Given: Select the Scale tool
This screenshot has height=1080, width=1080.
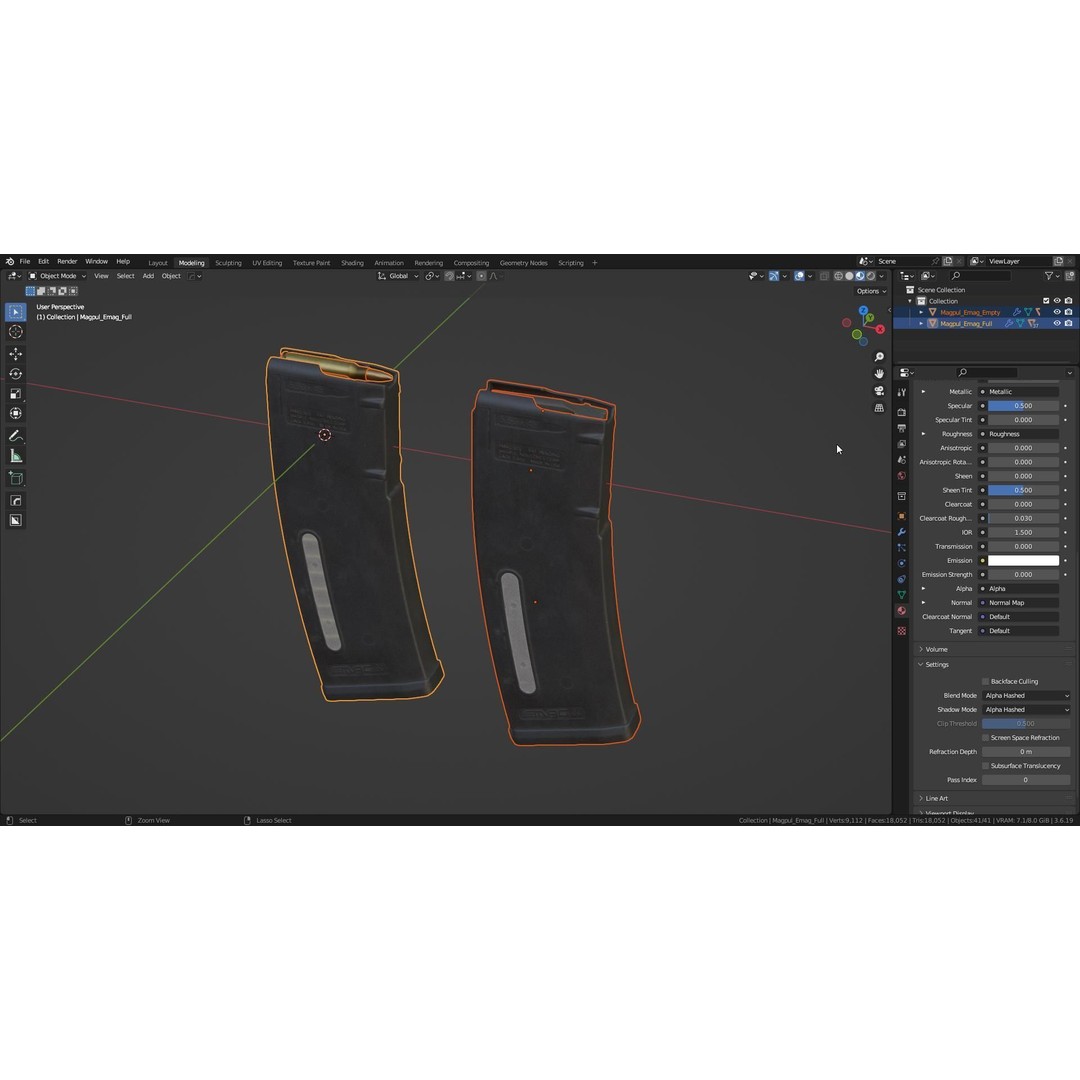Looking at the screenshot, I should pos(15,393).
